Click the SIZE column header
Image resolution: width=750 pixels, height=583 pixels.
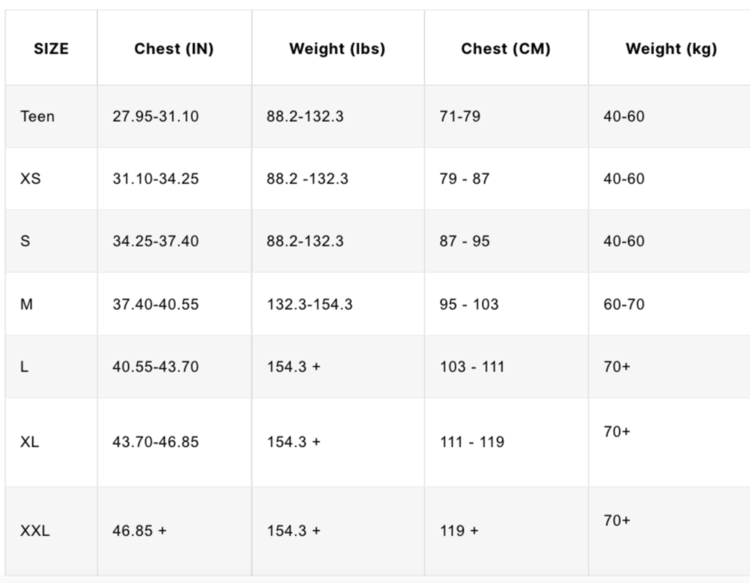[51, 48]
